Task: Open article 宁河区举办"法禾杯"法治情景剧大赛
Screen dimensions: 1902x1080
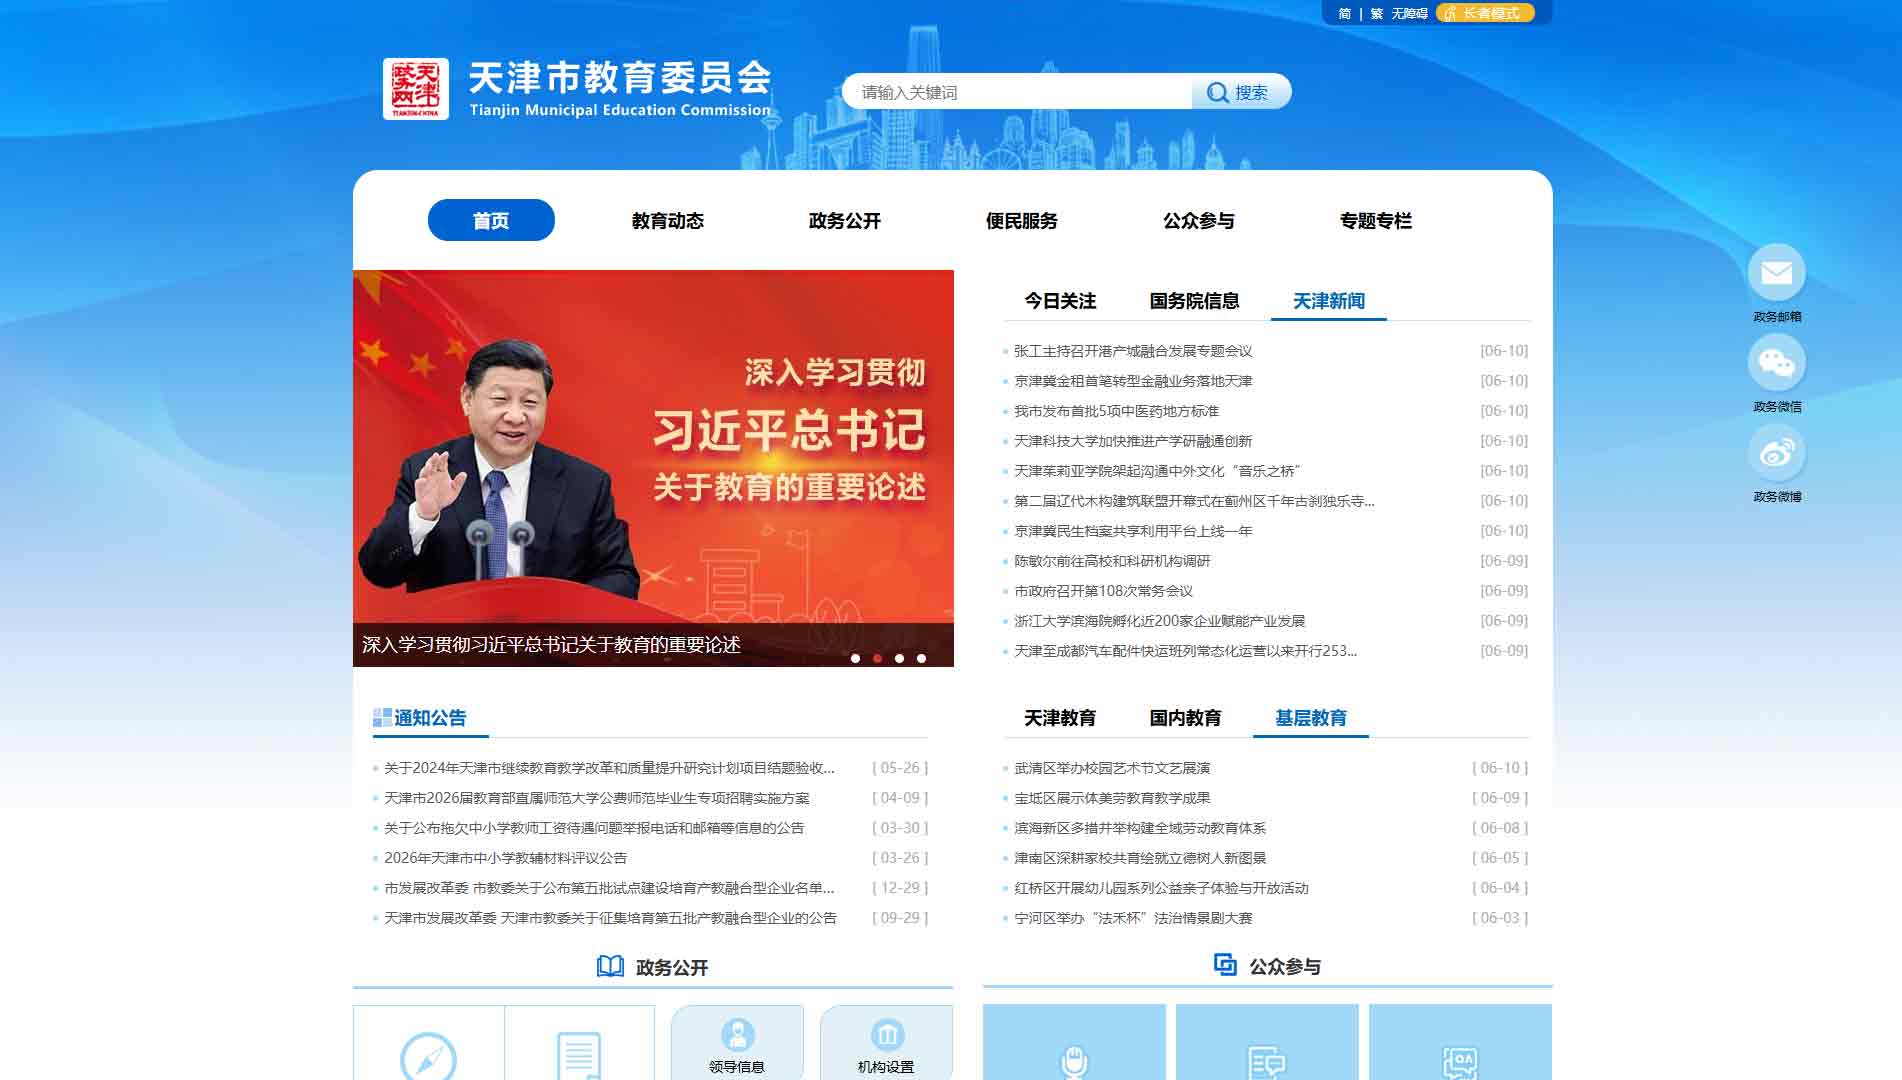Action: point(1133,918)
